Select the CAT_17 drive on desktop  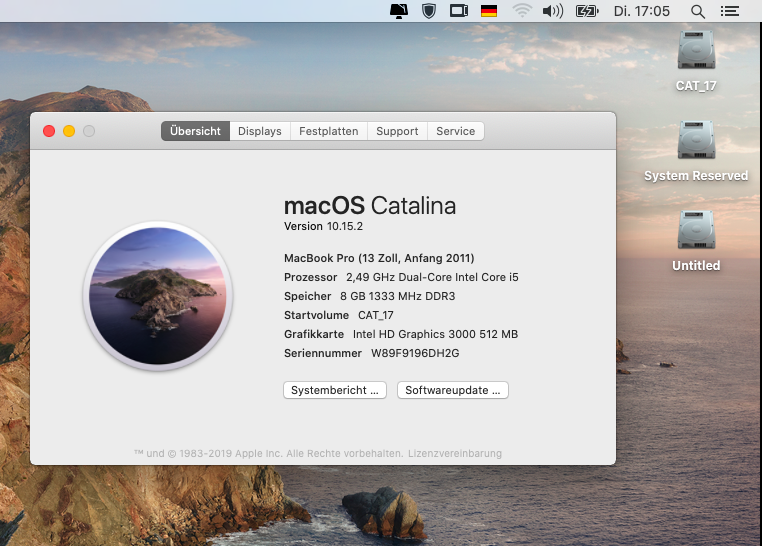696,50
